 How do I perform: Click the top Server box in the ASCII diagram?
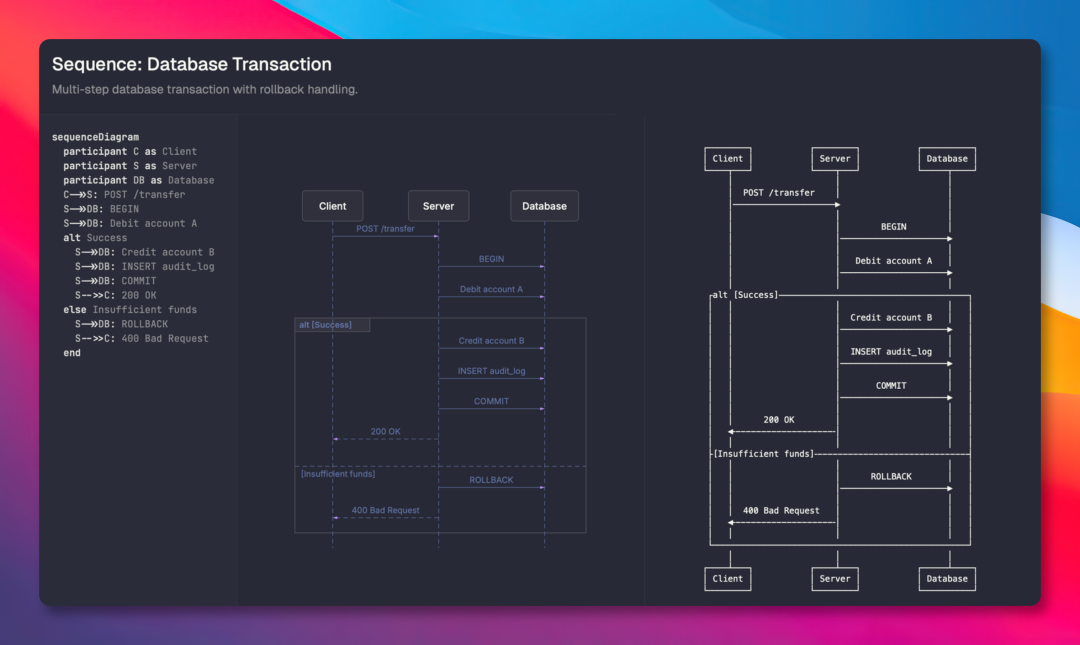[834, 159]
